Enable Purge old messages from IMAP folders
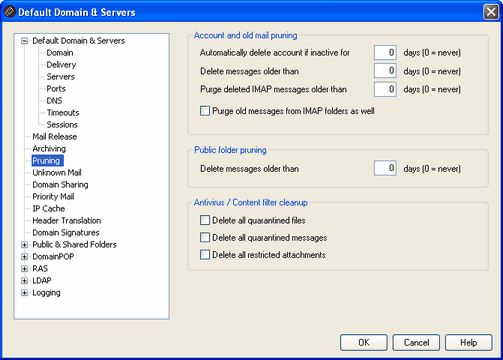Image resolution: width=503 pixels, height=360 pixels. pyautogui.click(x=205, y=111)
